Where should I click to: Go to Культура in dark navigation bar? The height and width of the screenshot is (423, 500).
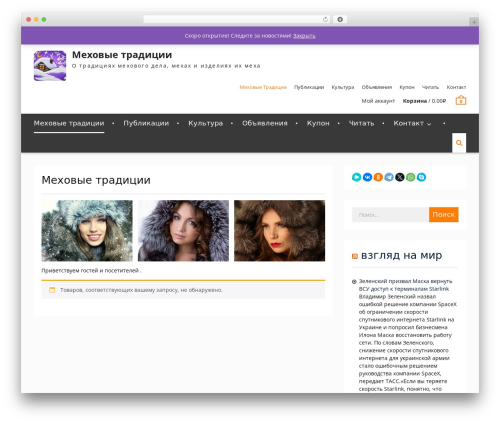(206, 123)
